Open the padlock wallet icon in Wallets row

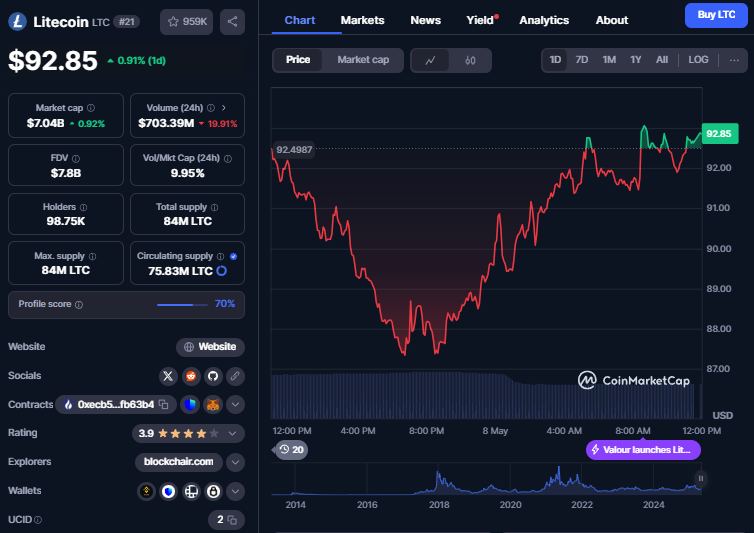coord(213,491)
